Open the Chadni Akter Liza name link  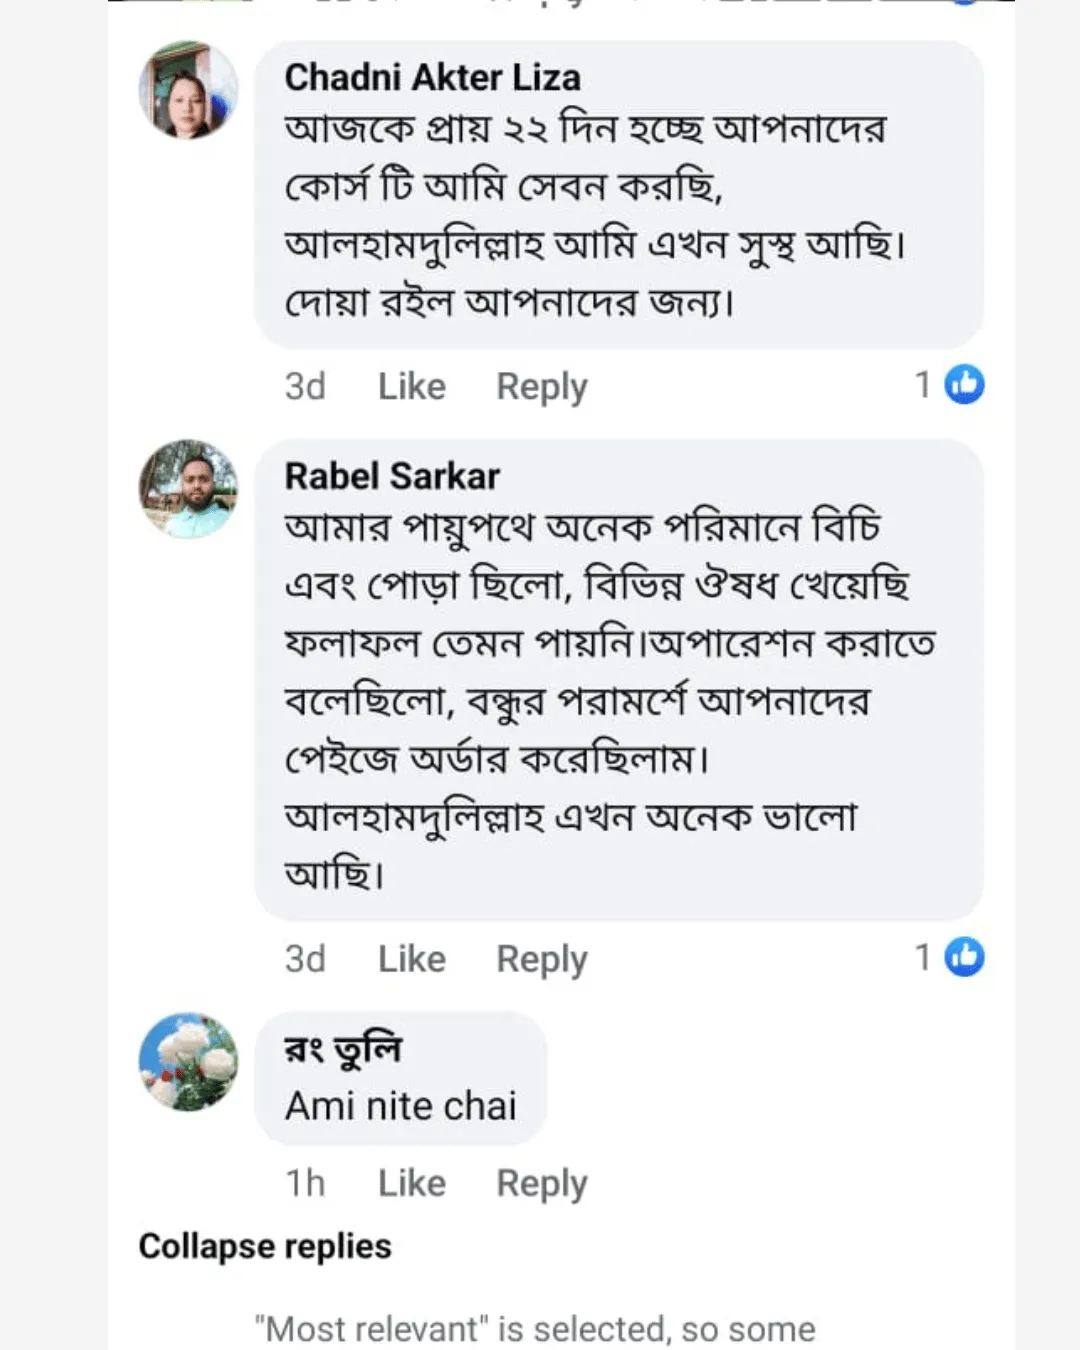(x=432, y=78)
